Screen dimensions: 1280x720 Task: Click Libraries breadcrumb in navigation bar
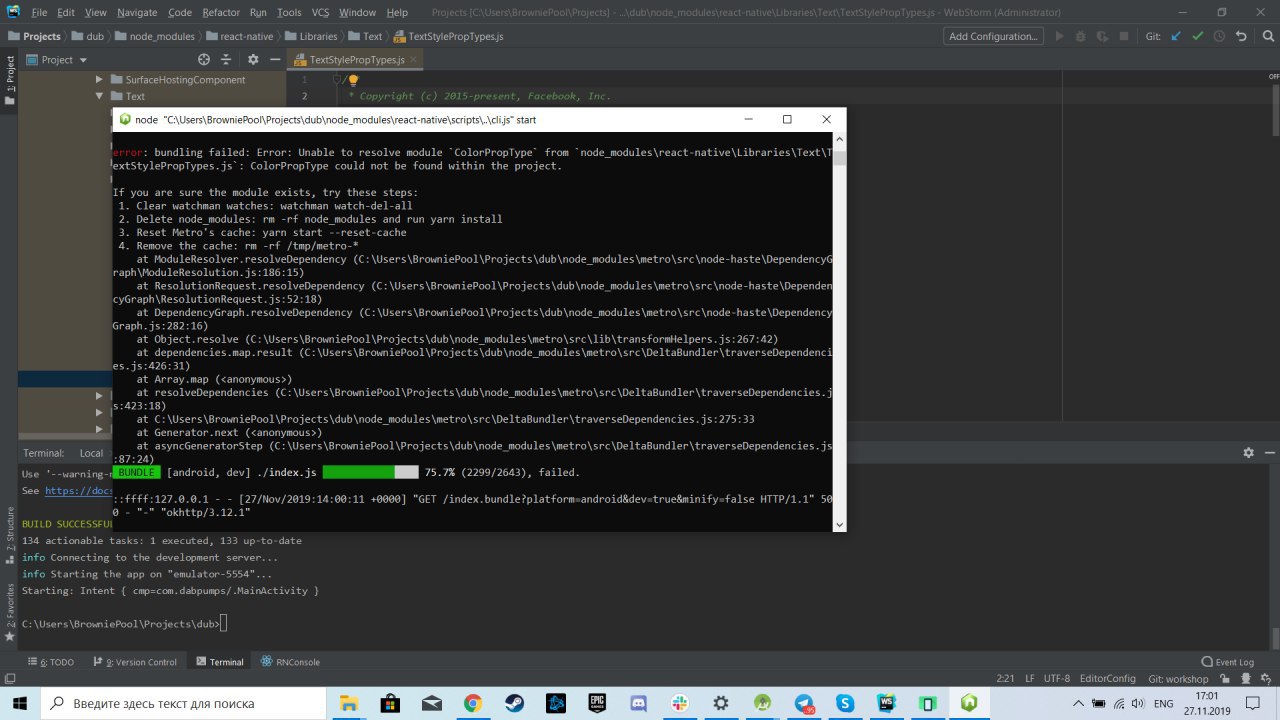tap(311, 36)
